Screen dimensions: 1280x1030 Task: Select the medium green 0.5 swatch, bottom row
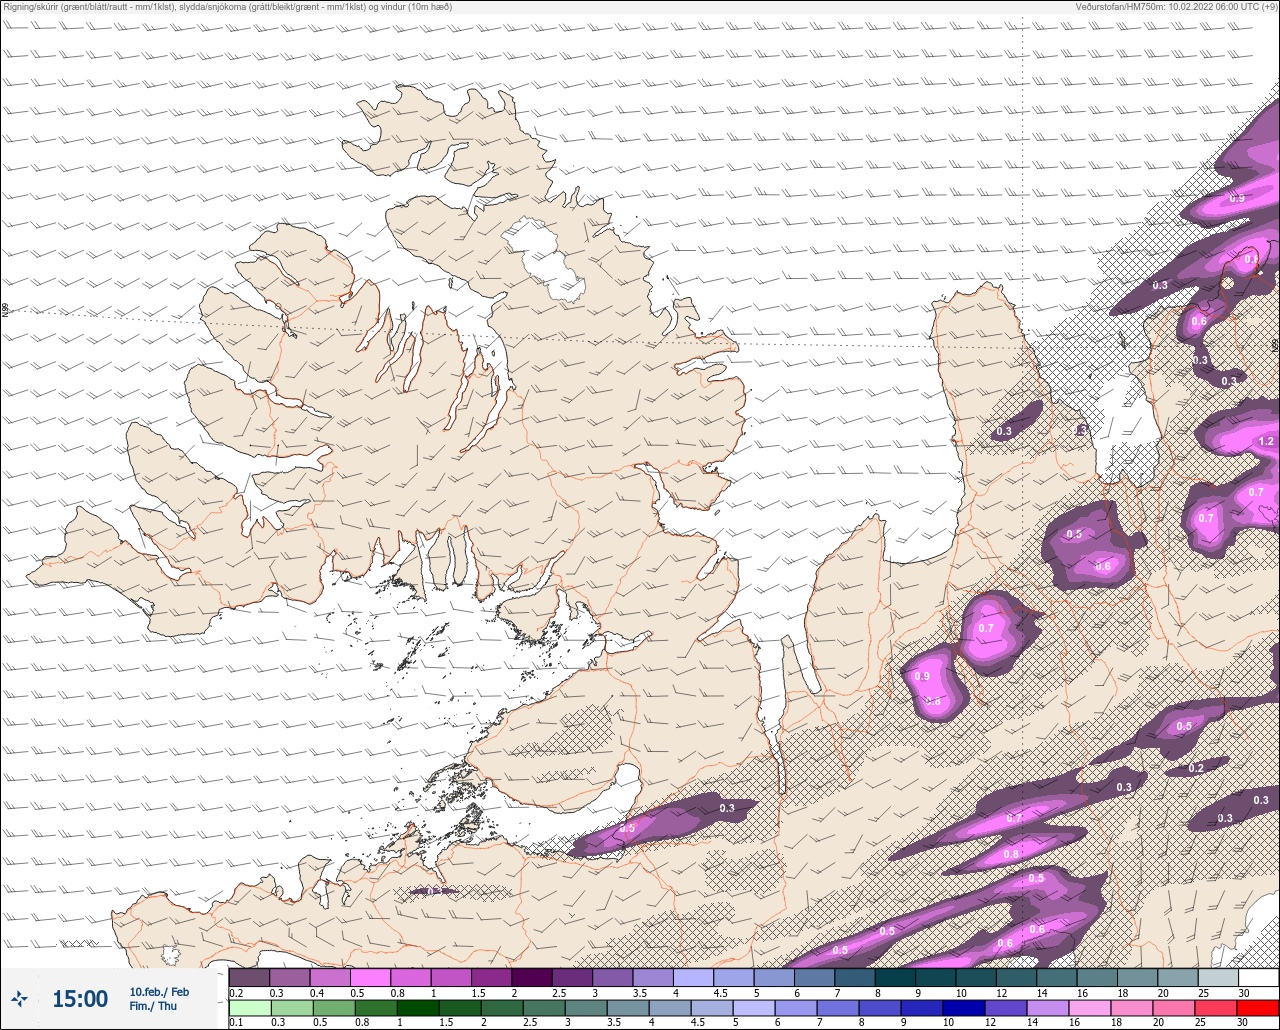pyautogui.click(x=333, y=1008)
